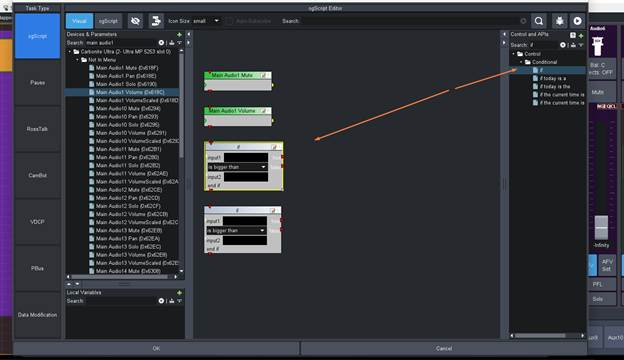The image size is (624, 360).
Task: Select Main Audio1 Mute parameter
Action: (127, 68)
